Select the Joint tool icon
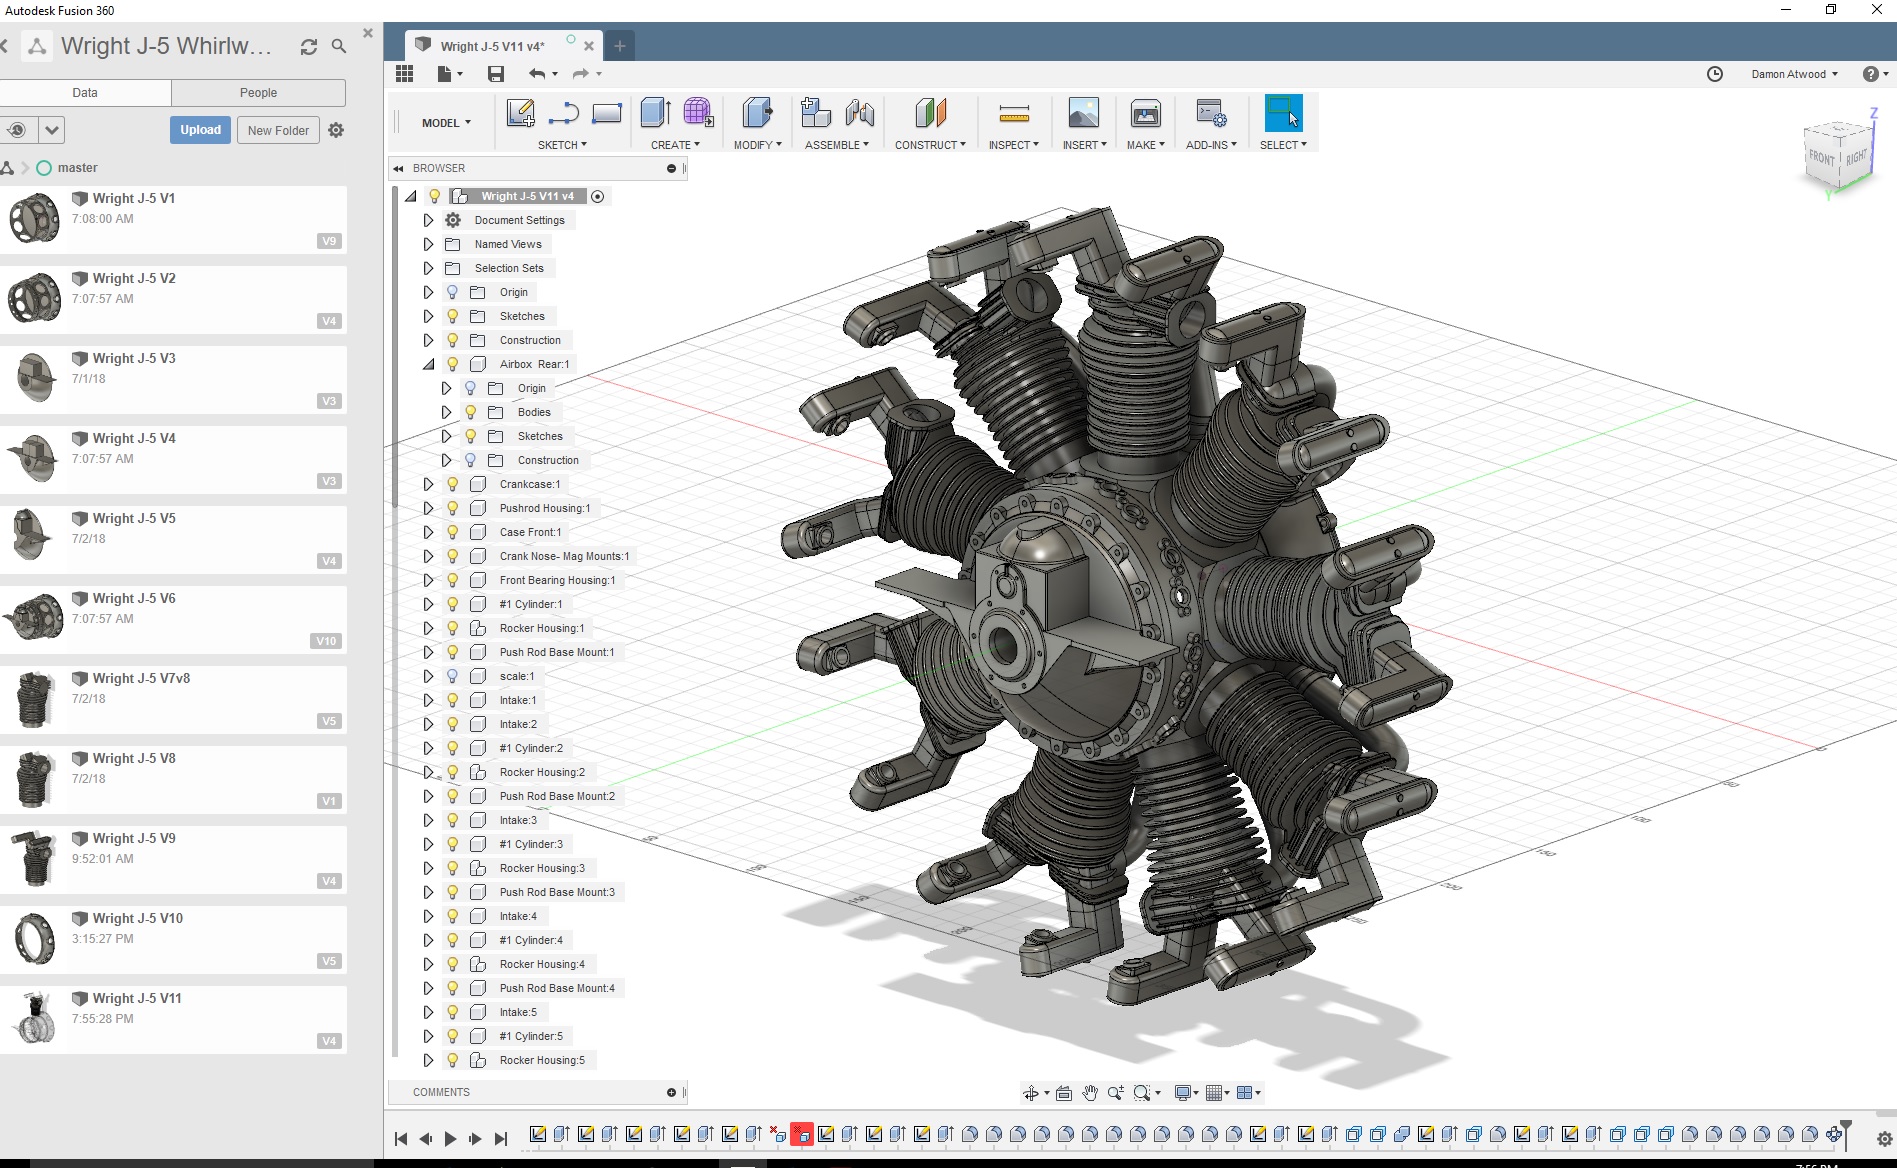This screenshot has height=1168, width=1897. [860, 113]
